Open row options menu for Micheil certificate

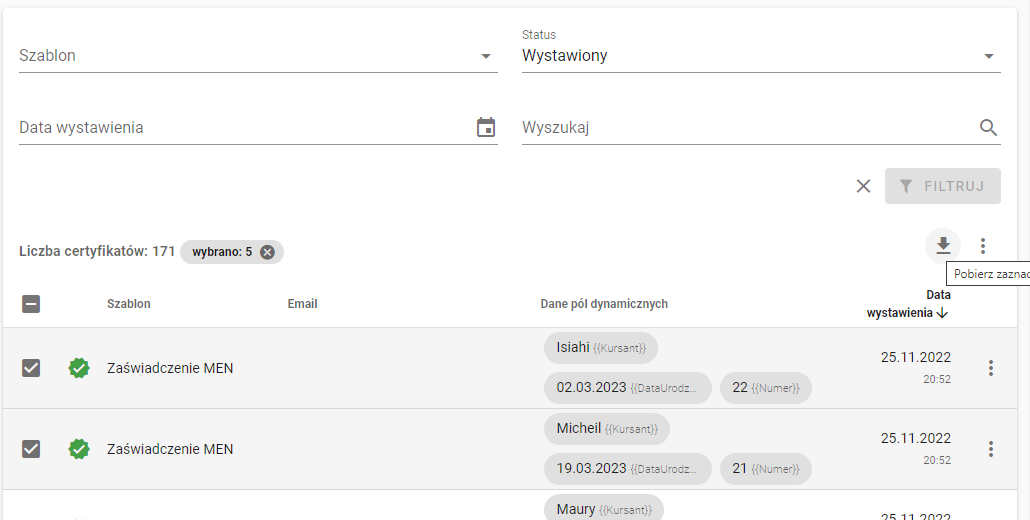click(991, 448)
